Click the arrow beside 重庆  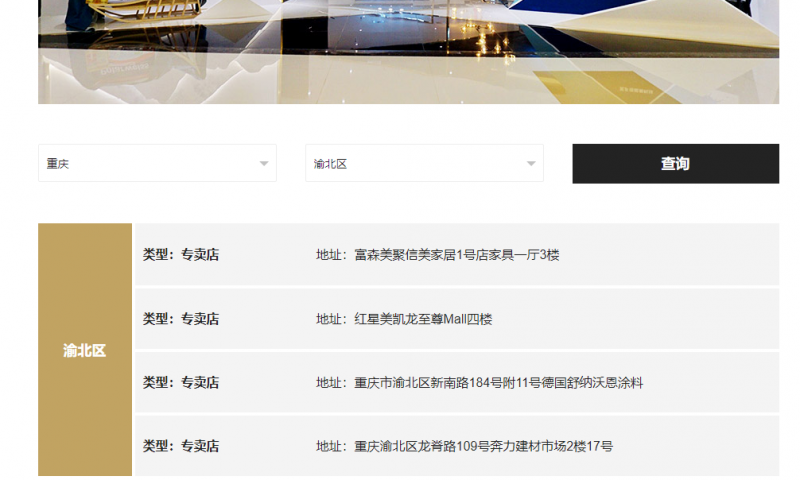click(x=264, y=164)
